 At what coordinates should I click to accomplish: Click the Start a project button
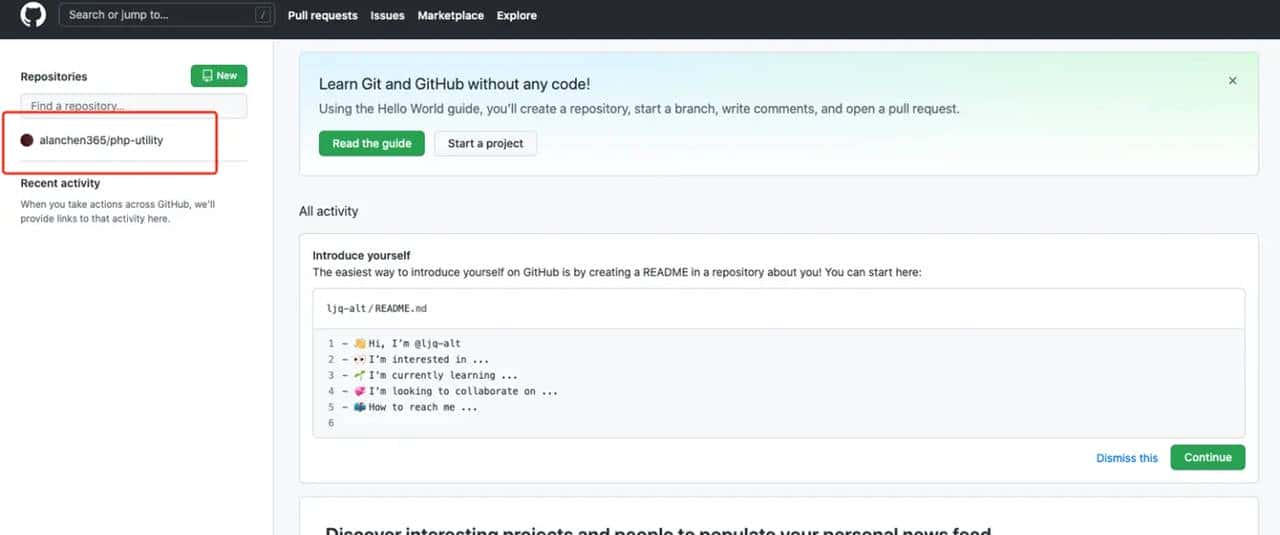point(485,144)
